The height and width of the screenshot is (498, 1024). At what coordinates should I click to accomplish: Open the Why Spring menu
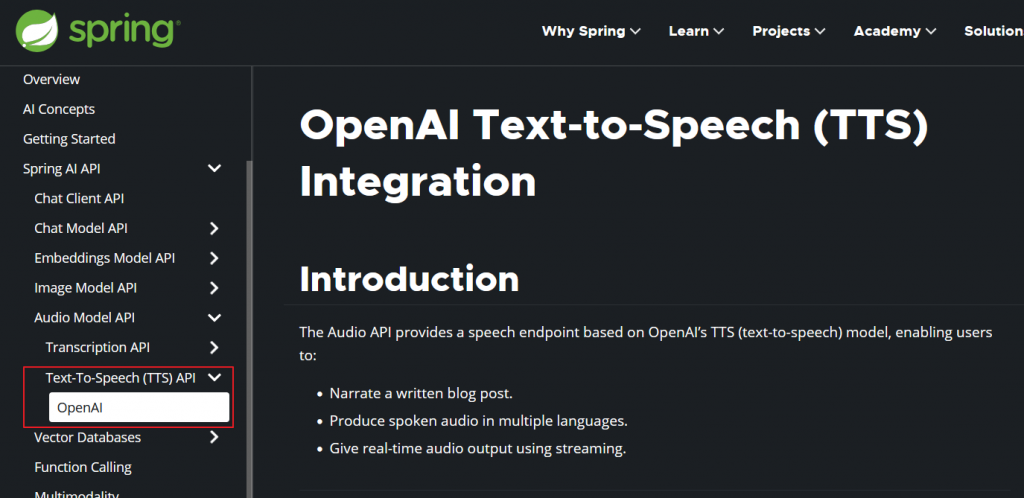pos(591,31)
